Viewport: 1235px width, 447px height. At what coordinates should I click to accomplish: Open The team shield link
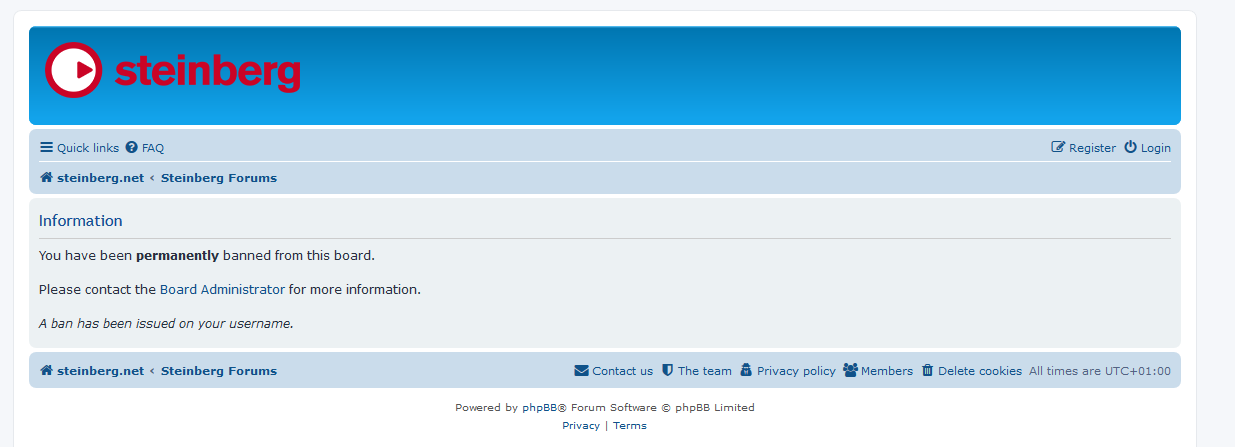(696, 371)
